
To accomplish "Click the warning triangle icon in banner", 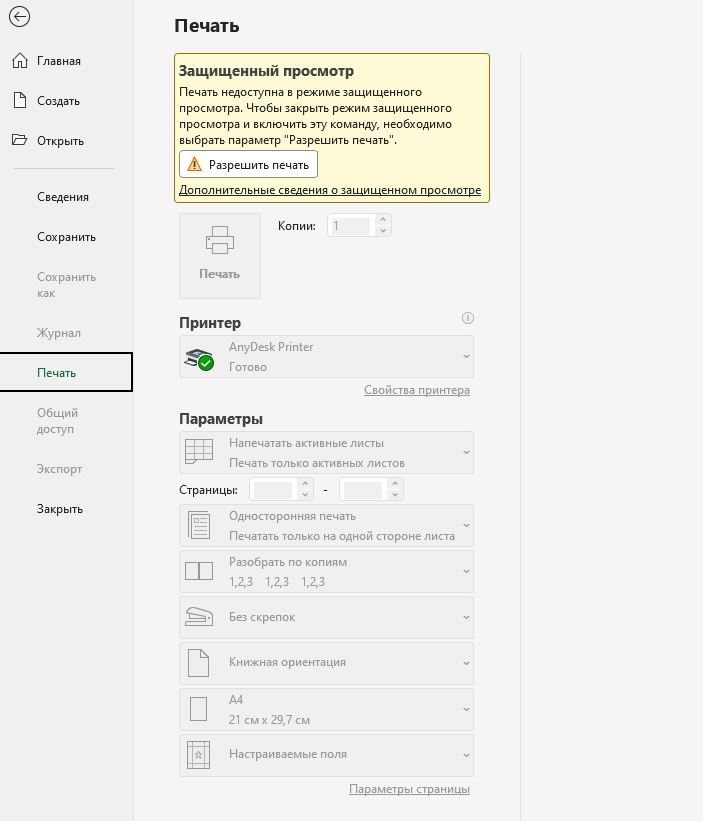I will point(194,164).
